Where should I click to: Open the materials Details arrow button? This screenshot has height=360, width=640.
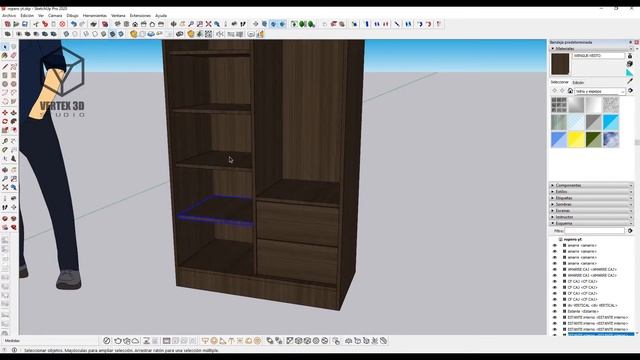pos(631,91)
